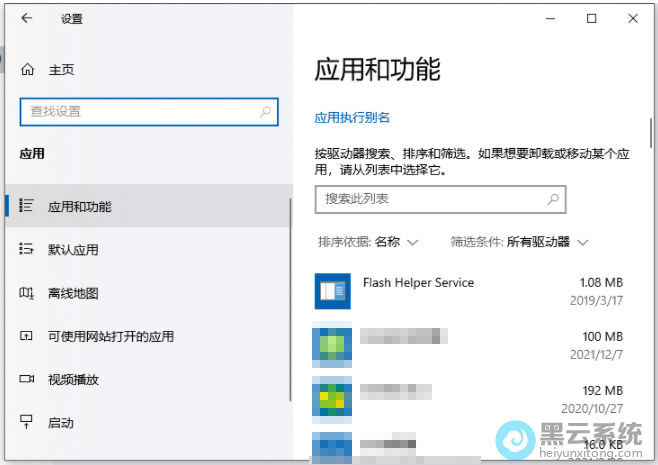The width and height of the screenshot is (658, 465).
Task: Click the search icon in 搜索此列表 box
Action: [553, 199]
